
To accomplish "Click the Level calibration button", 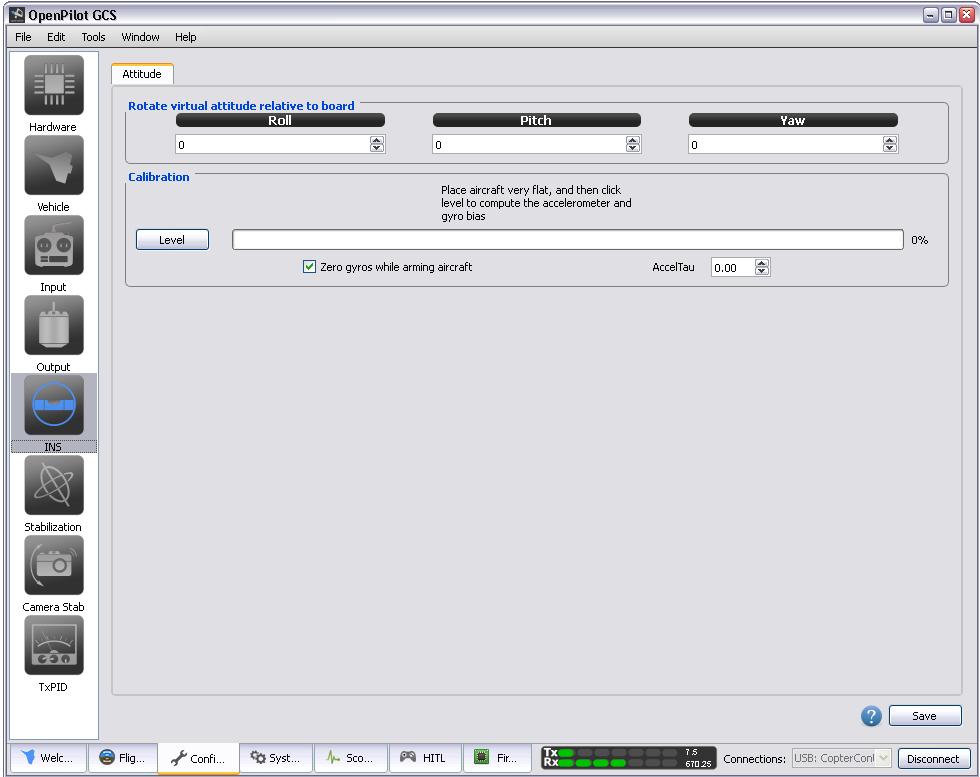I will pyautogui.click(x=172, y=239).
